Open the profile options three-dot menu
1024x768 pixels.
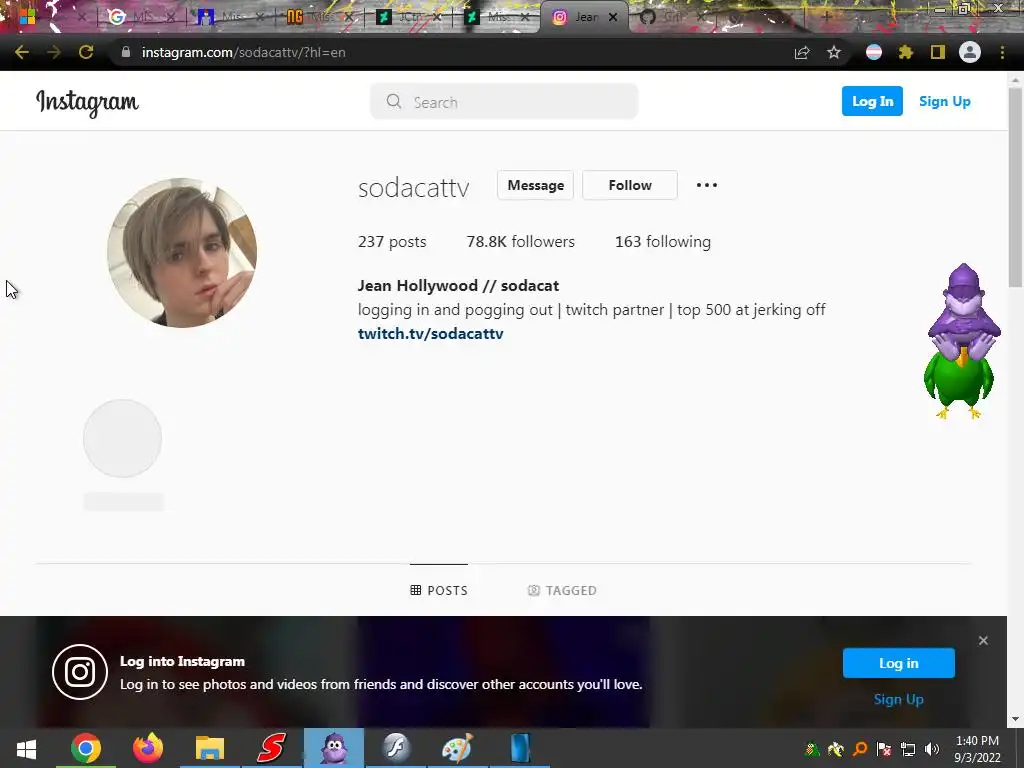tap(707, 185)
